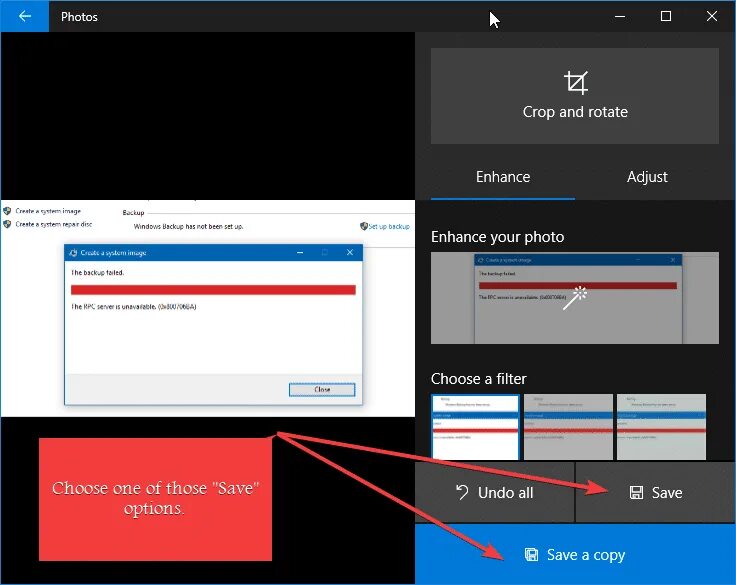The image size is (736, 585).
Task: Click 'The backup failed.' message text
Action: pos(98,272)
